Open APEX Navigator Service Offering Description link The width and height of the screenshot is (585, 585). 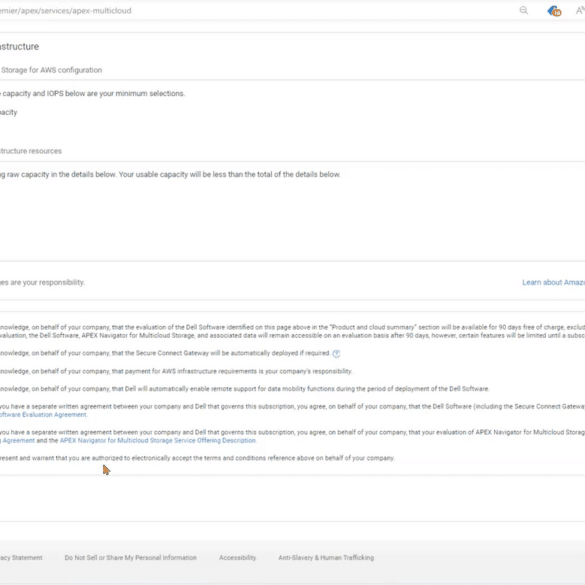click(158, 441)
